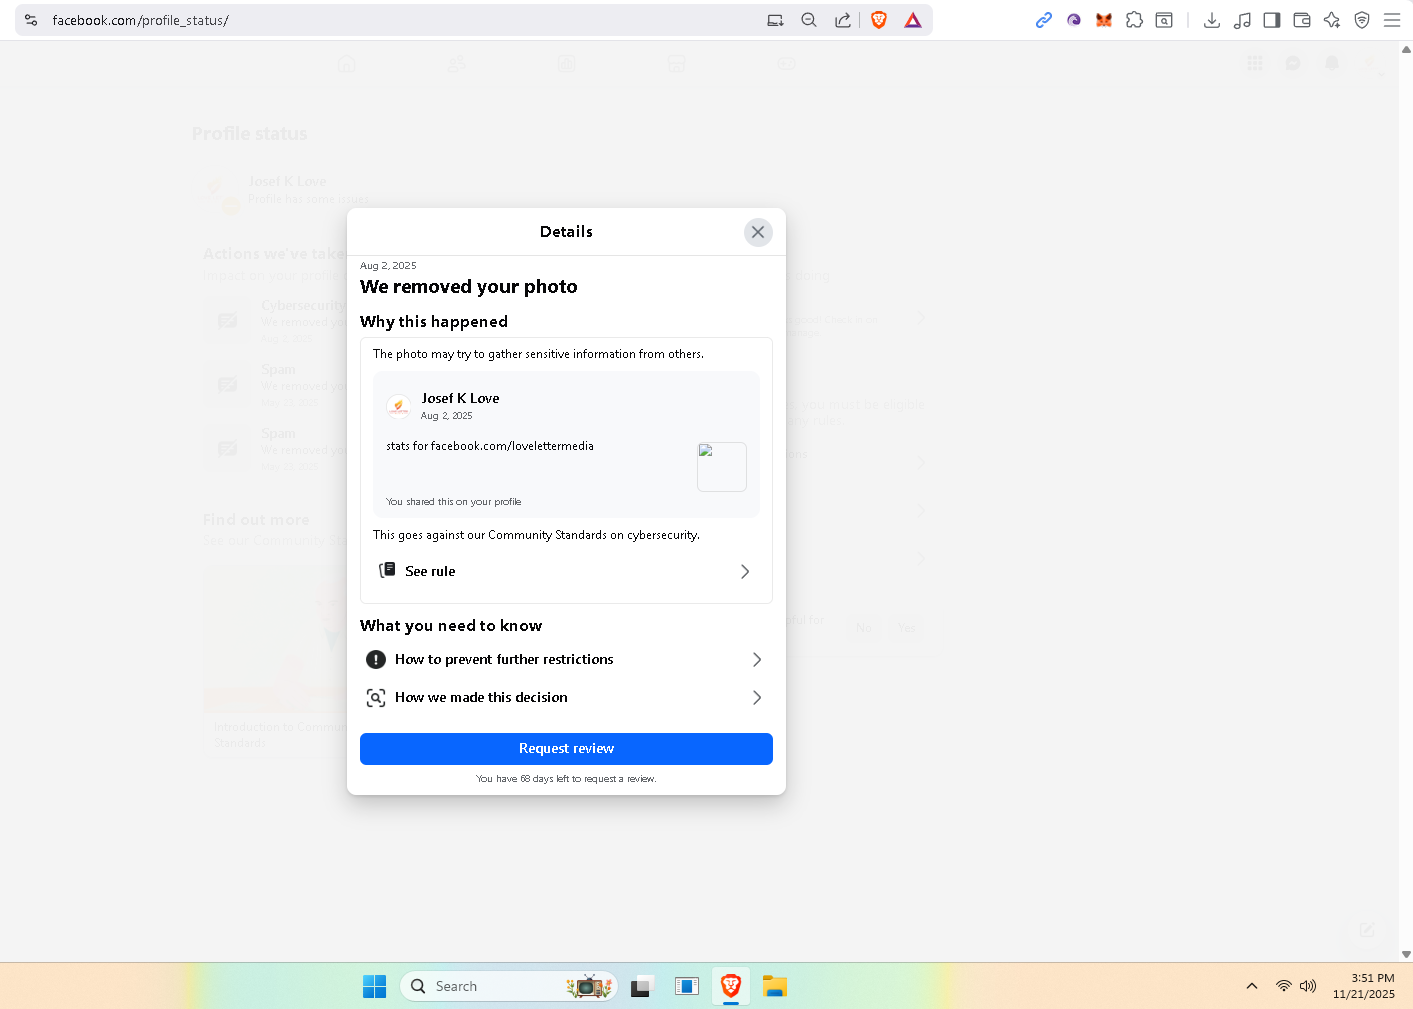Click the zoom magnifier icon in address bar
The image size is (1413, 1009).
(809, 20)
